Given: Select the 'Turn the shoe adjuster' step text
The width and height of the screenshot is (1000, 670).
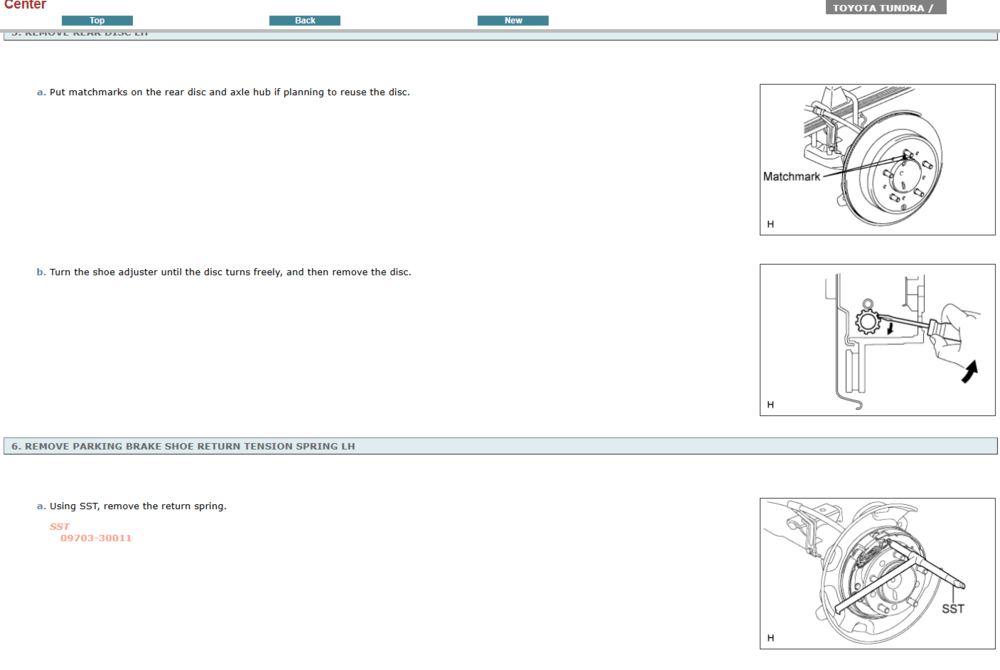Looking at the screenshot, I should point(230,272).
